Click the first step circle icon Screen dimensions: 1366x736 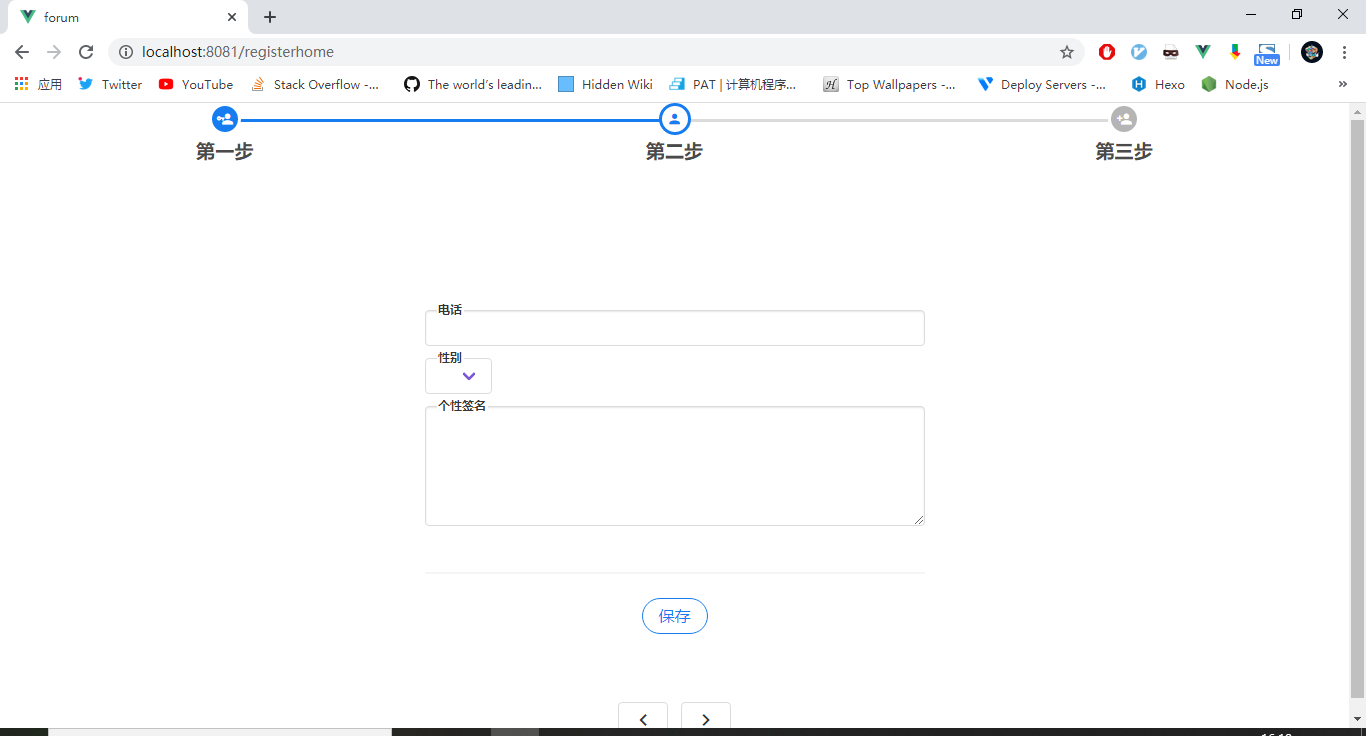click(225, 119)
